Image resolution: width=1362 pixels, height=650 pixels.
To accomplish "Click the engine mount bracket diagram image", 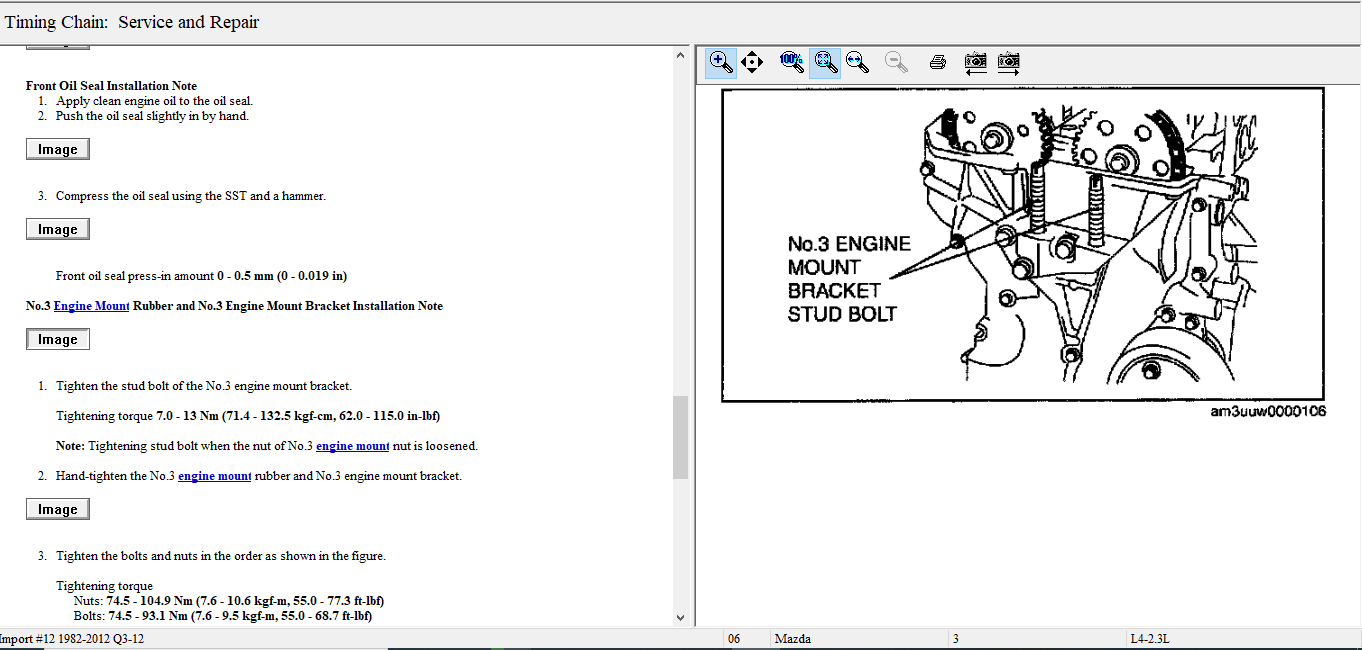I will click(x=1022, y=245).
